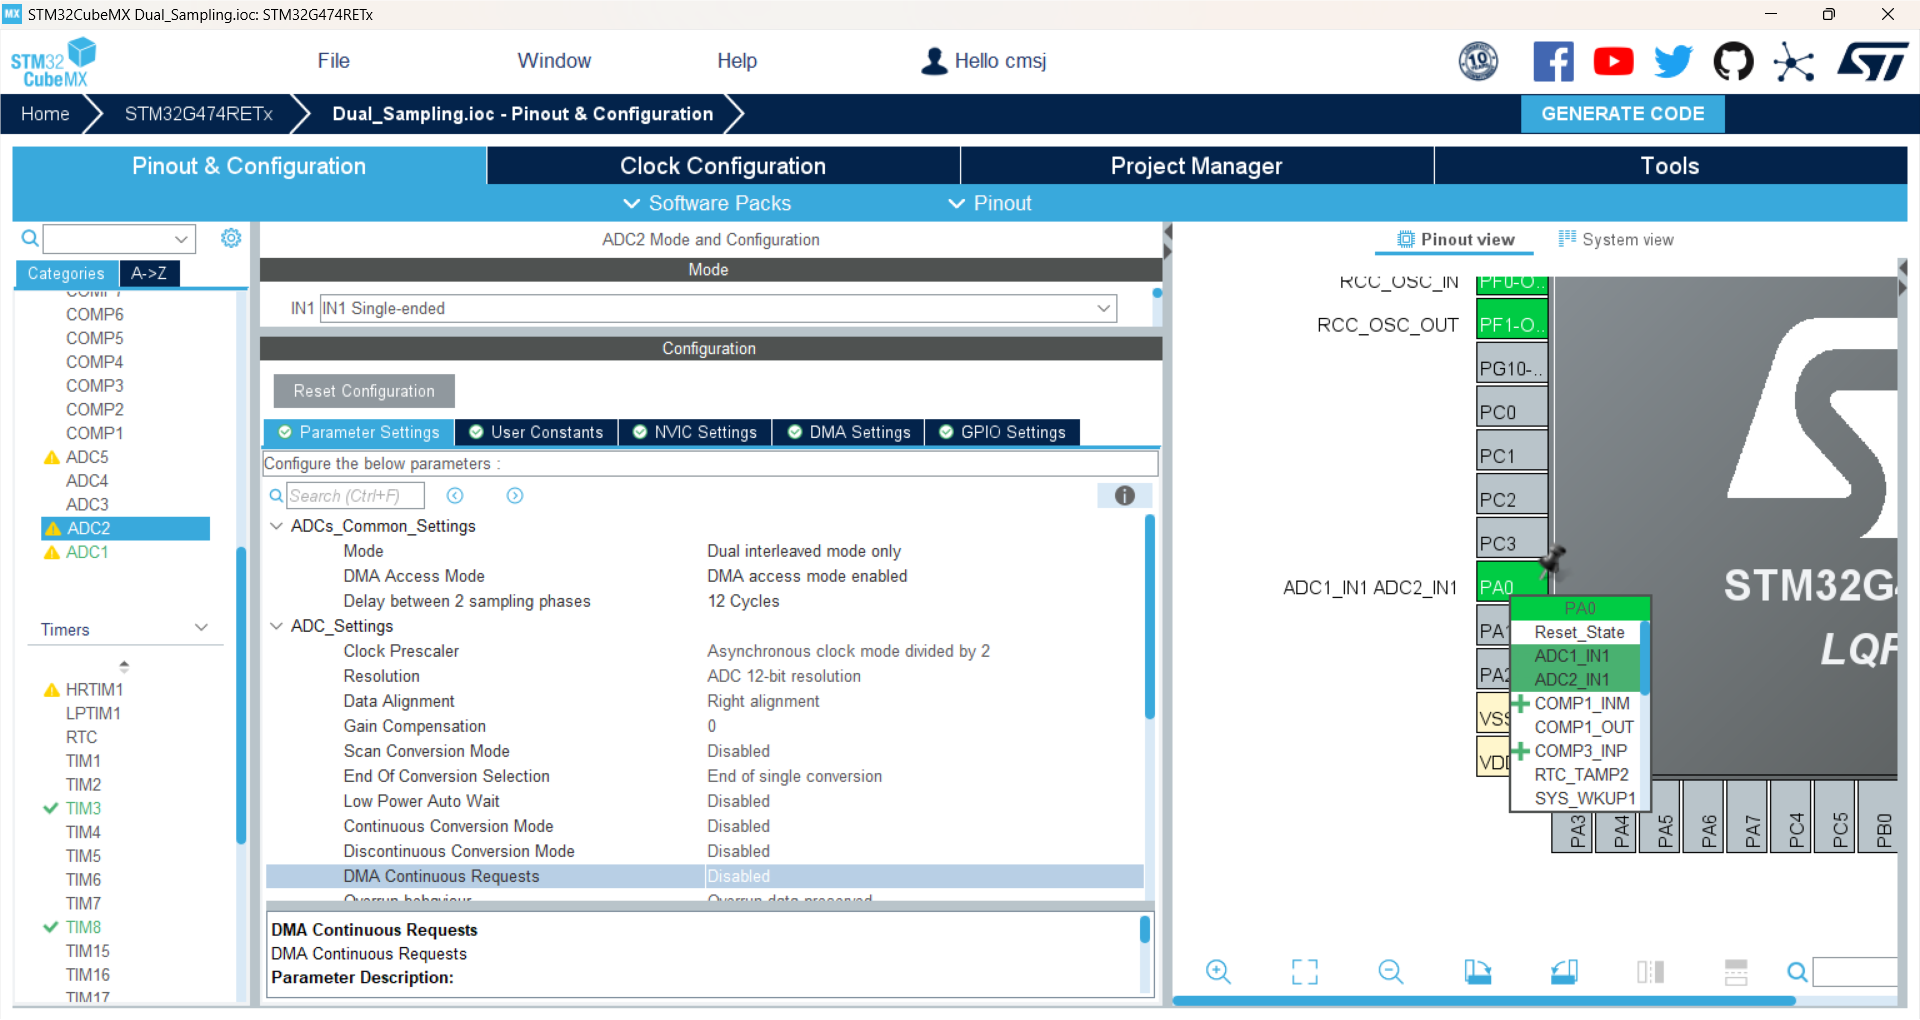Screen dimensions: 1920x1020
Task: Open the Help menu
Action: (x=737, y=61)
